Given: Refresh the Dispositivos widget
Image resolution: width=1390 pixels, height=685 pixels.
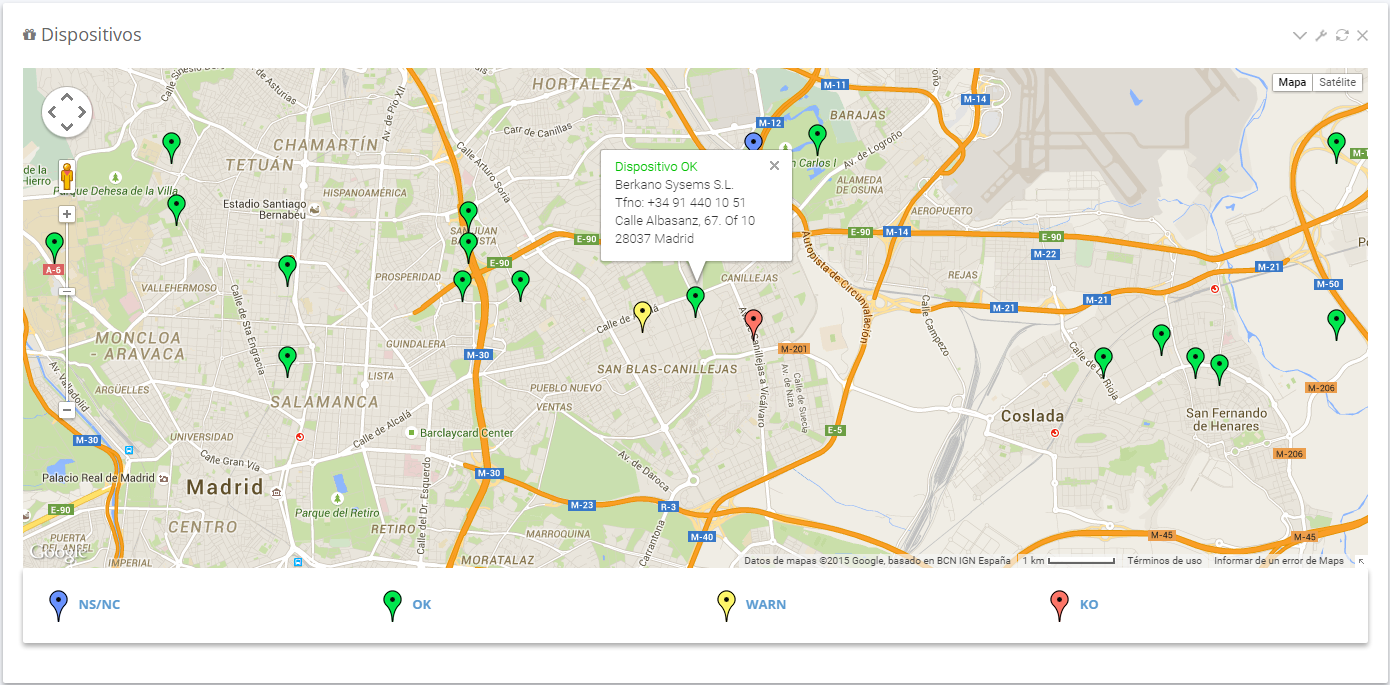Looking at the screenshot, I should [1342, 35].
